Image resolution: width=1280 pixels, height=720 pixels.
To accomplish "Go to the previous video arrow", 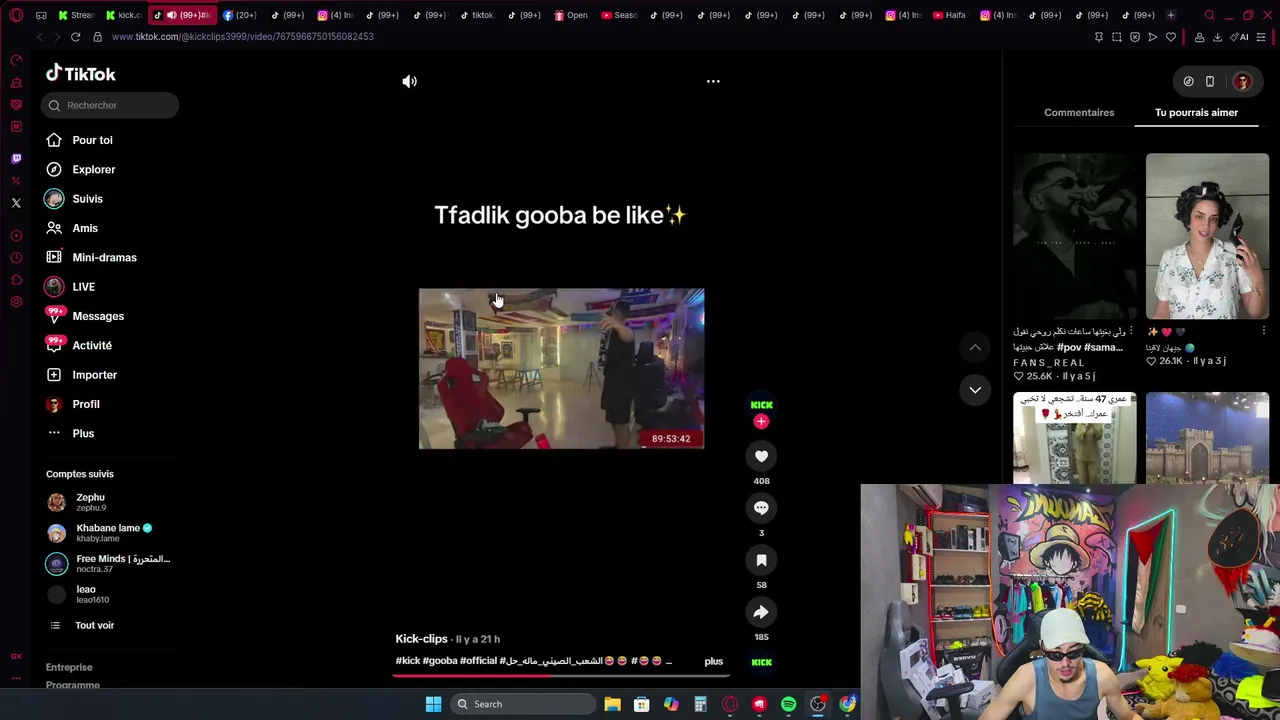I will click(975, 347).
